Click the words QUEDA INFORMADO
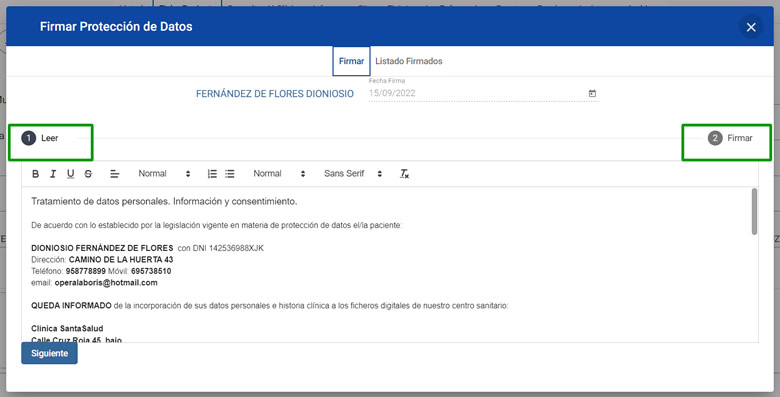This screenshot has width=780, height=397. click(71, 305)
